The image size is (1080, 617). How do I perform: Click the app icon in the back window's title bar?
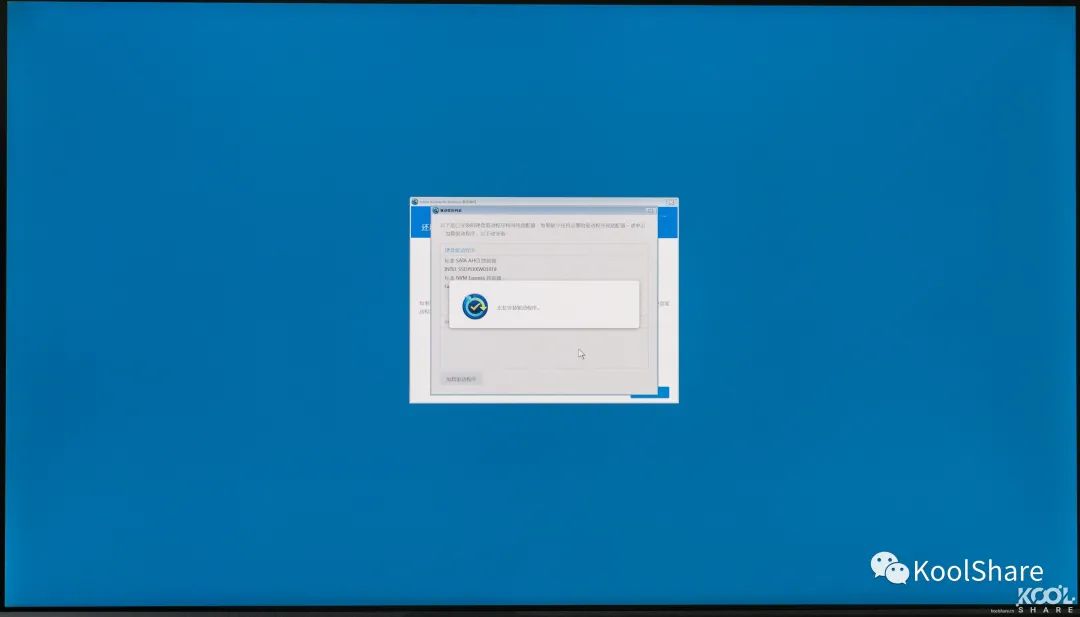click(x=415, y=202)
